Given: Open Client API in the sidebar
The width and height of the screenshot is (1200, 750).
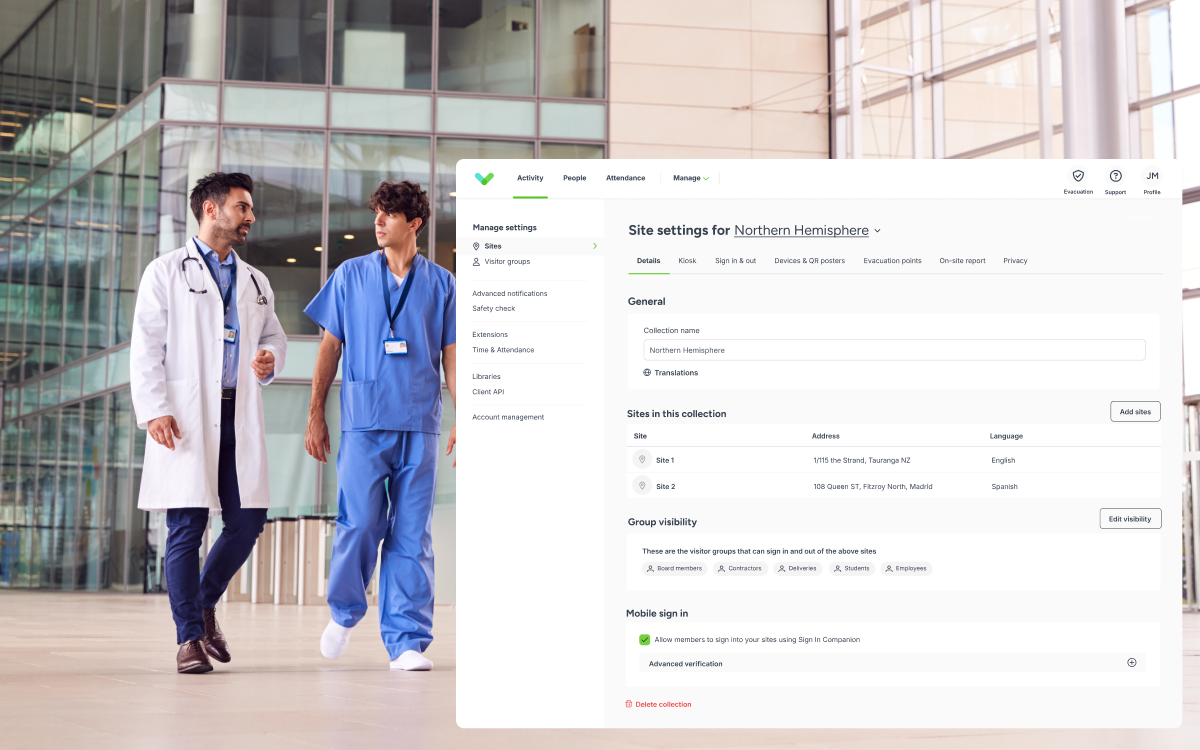Looking at the screenshot, I should (488, 392).
